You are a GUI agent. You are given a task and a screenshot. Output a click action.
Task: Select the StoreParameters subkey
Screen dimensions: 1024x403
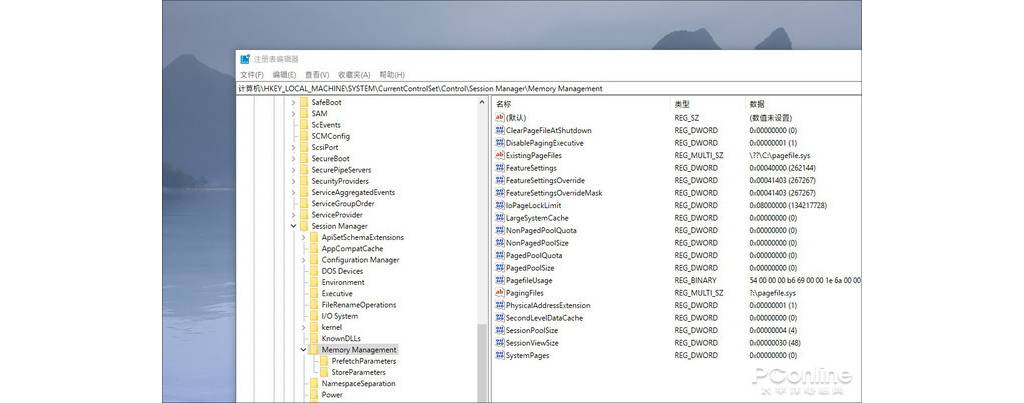tap(359, 372)
